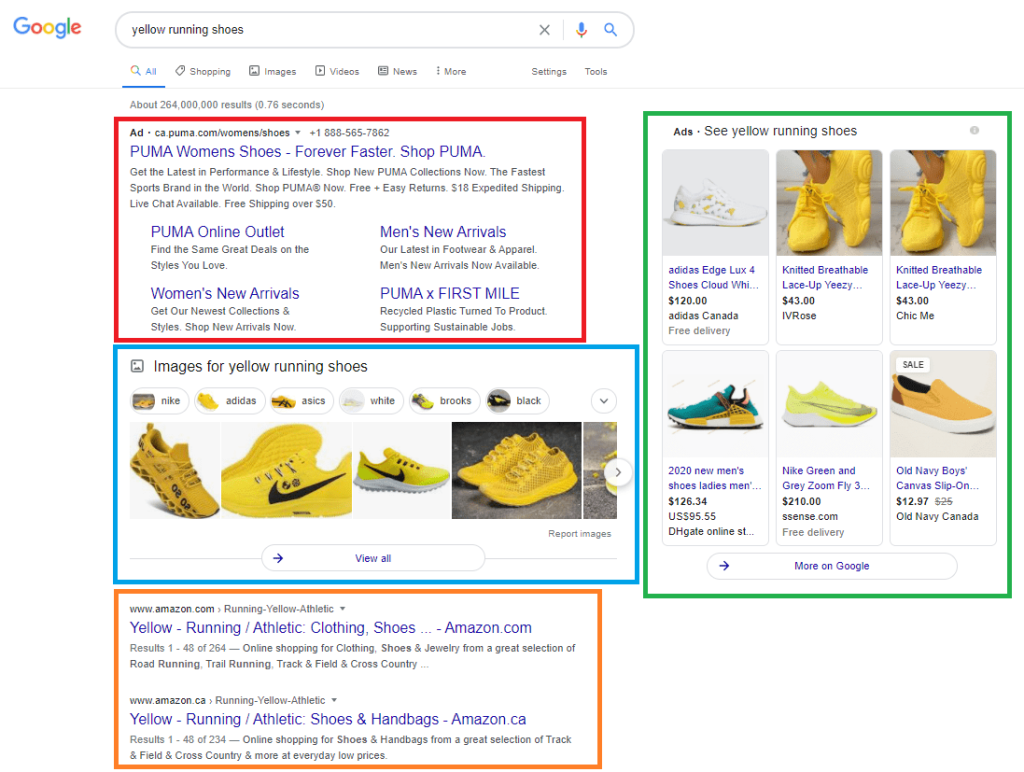
Task: Enable the 'white' image filter chip
Action: [x=371, y=400]
